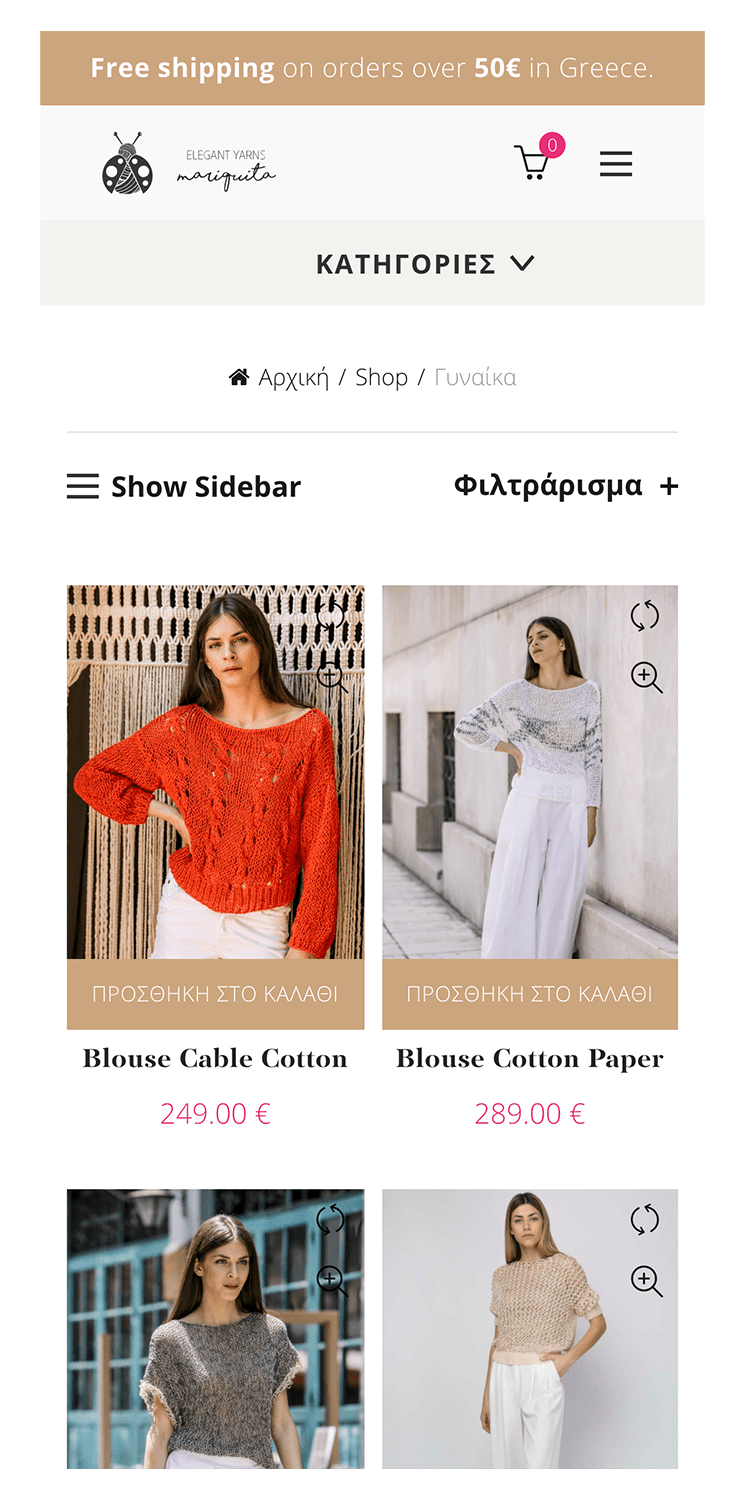Click quick view magnifier on beige knit top
Image resolution: width=746 pixels, height=1500 pixels.
[646, 1281]
